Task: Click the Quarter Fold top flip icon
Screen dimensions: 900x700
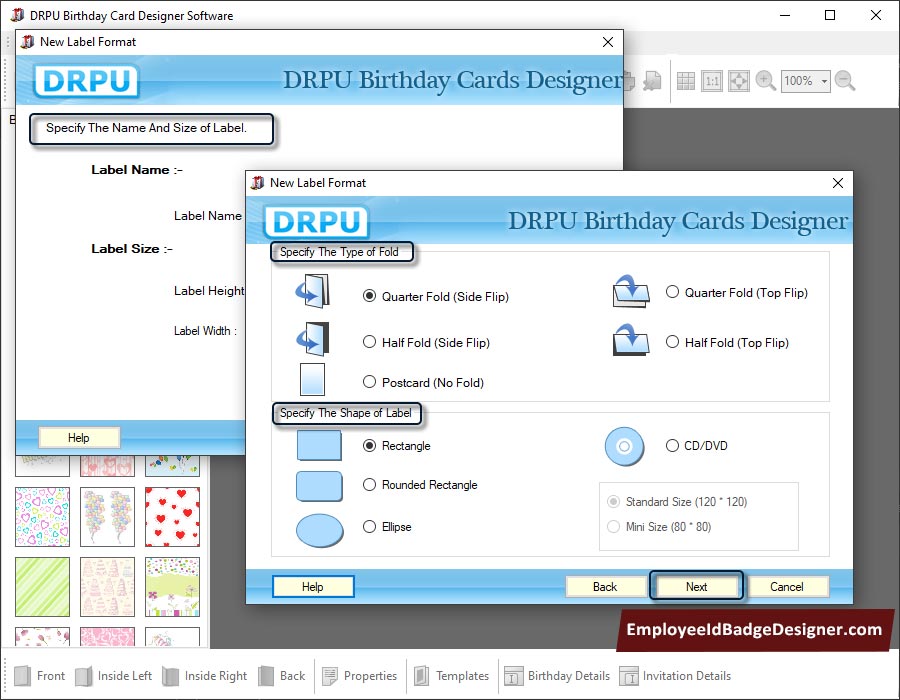Action: (x=631, y=291)
